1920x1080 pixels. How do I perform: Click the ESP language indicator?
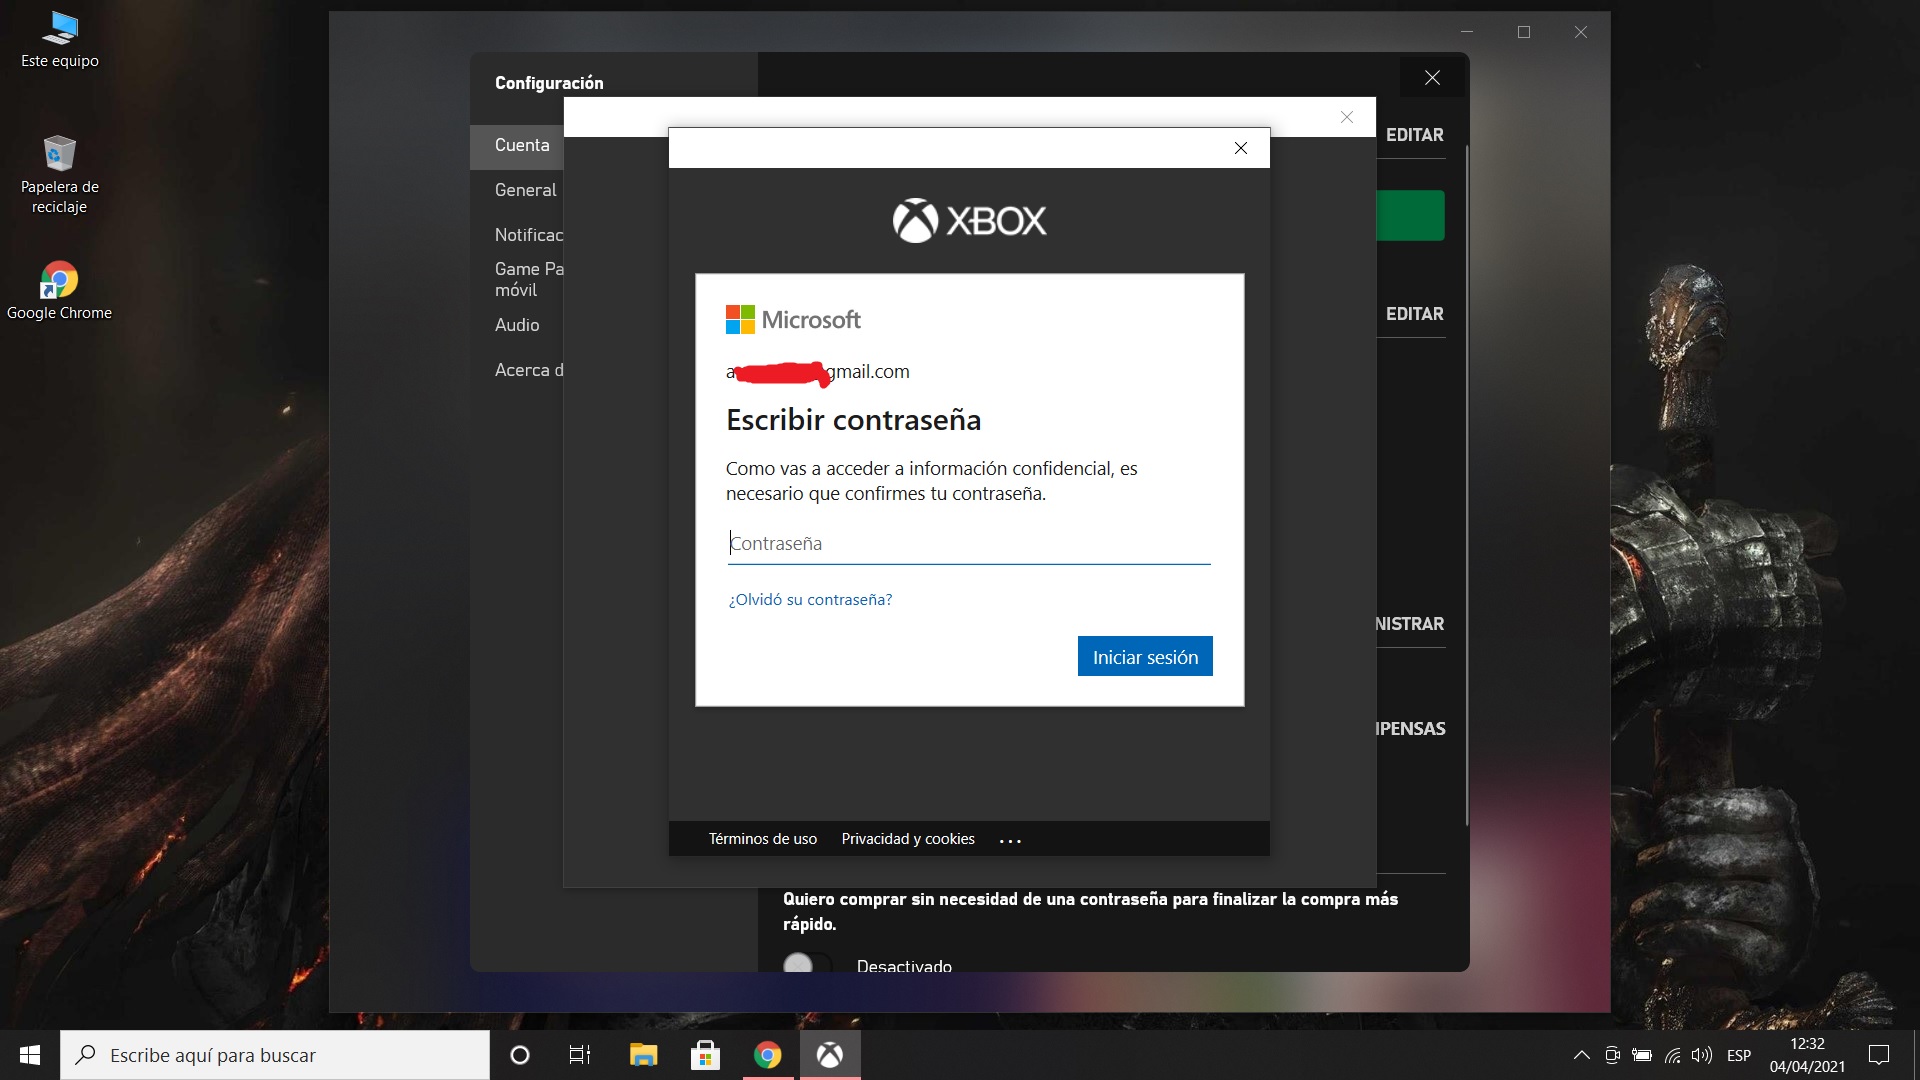coord(1739,1055)
